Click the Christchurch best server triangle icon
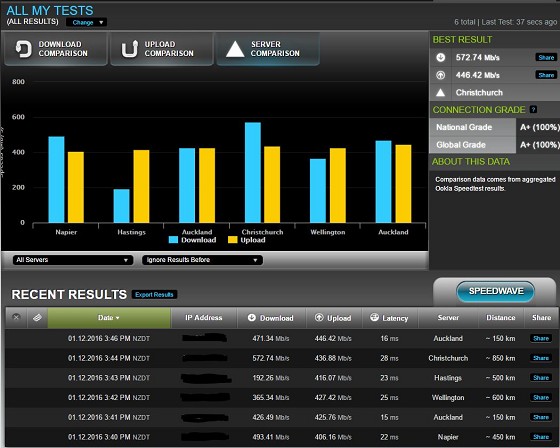Image resolution: width=560 pixels, height=448 pixels. click(x=440, y=93)
